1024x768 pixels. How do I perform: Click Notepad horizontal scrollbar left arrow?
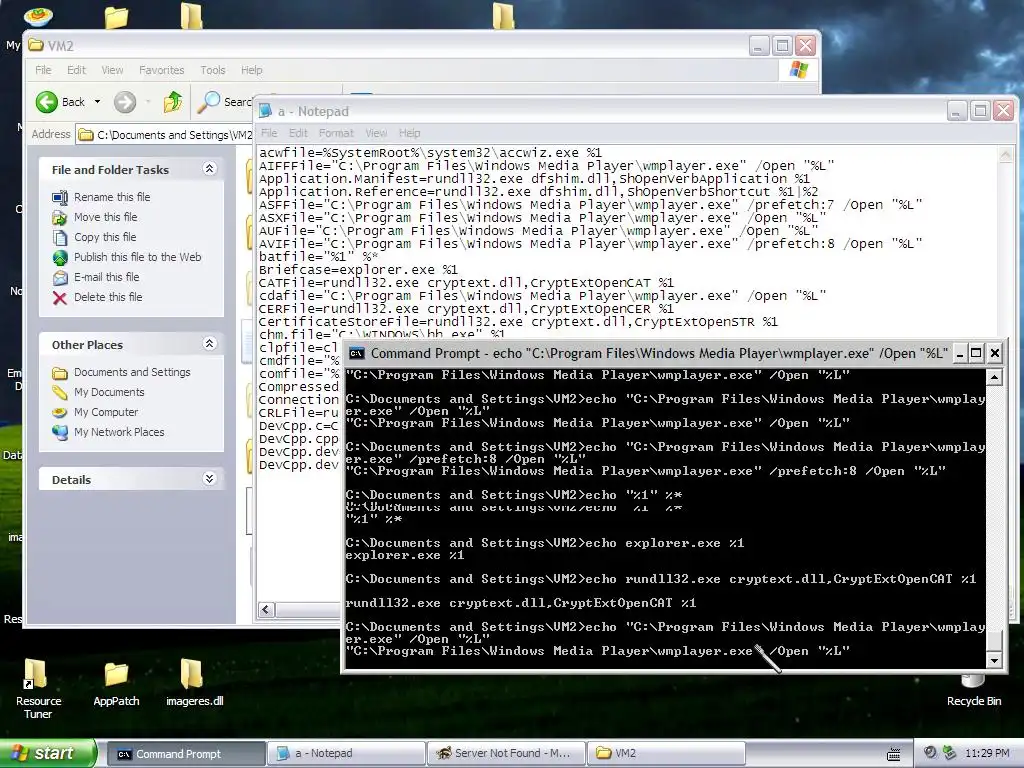tap(266, 610)
